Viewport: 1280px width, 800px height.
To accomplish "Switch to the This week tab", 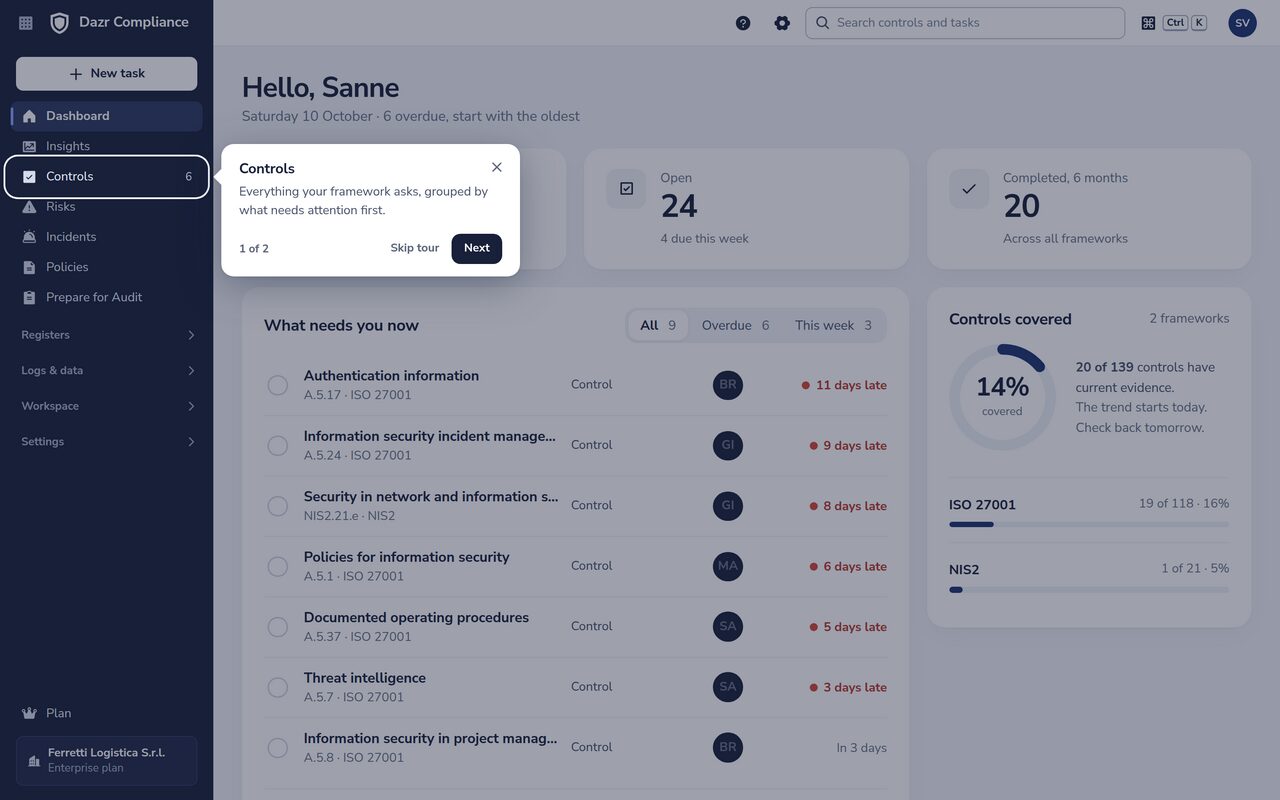I will coord(833,325).
